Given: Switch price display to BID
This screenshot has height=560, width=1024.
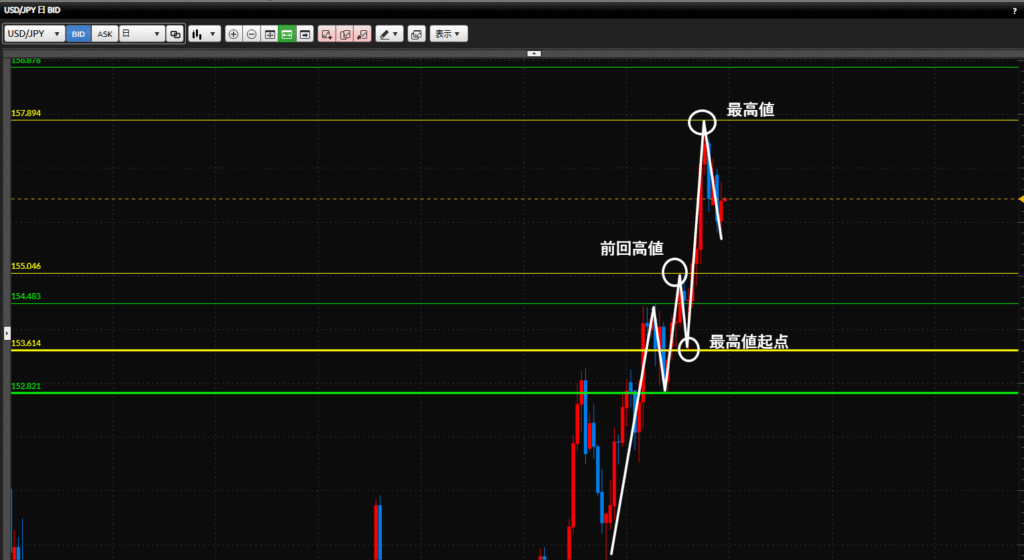Looking at the screenshot, I should [x=78, y=34].
